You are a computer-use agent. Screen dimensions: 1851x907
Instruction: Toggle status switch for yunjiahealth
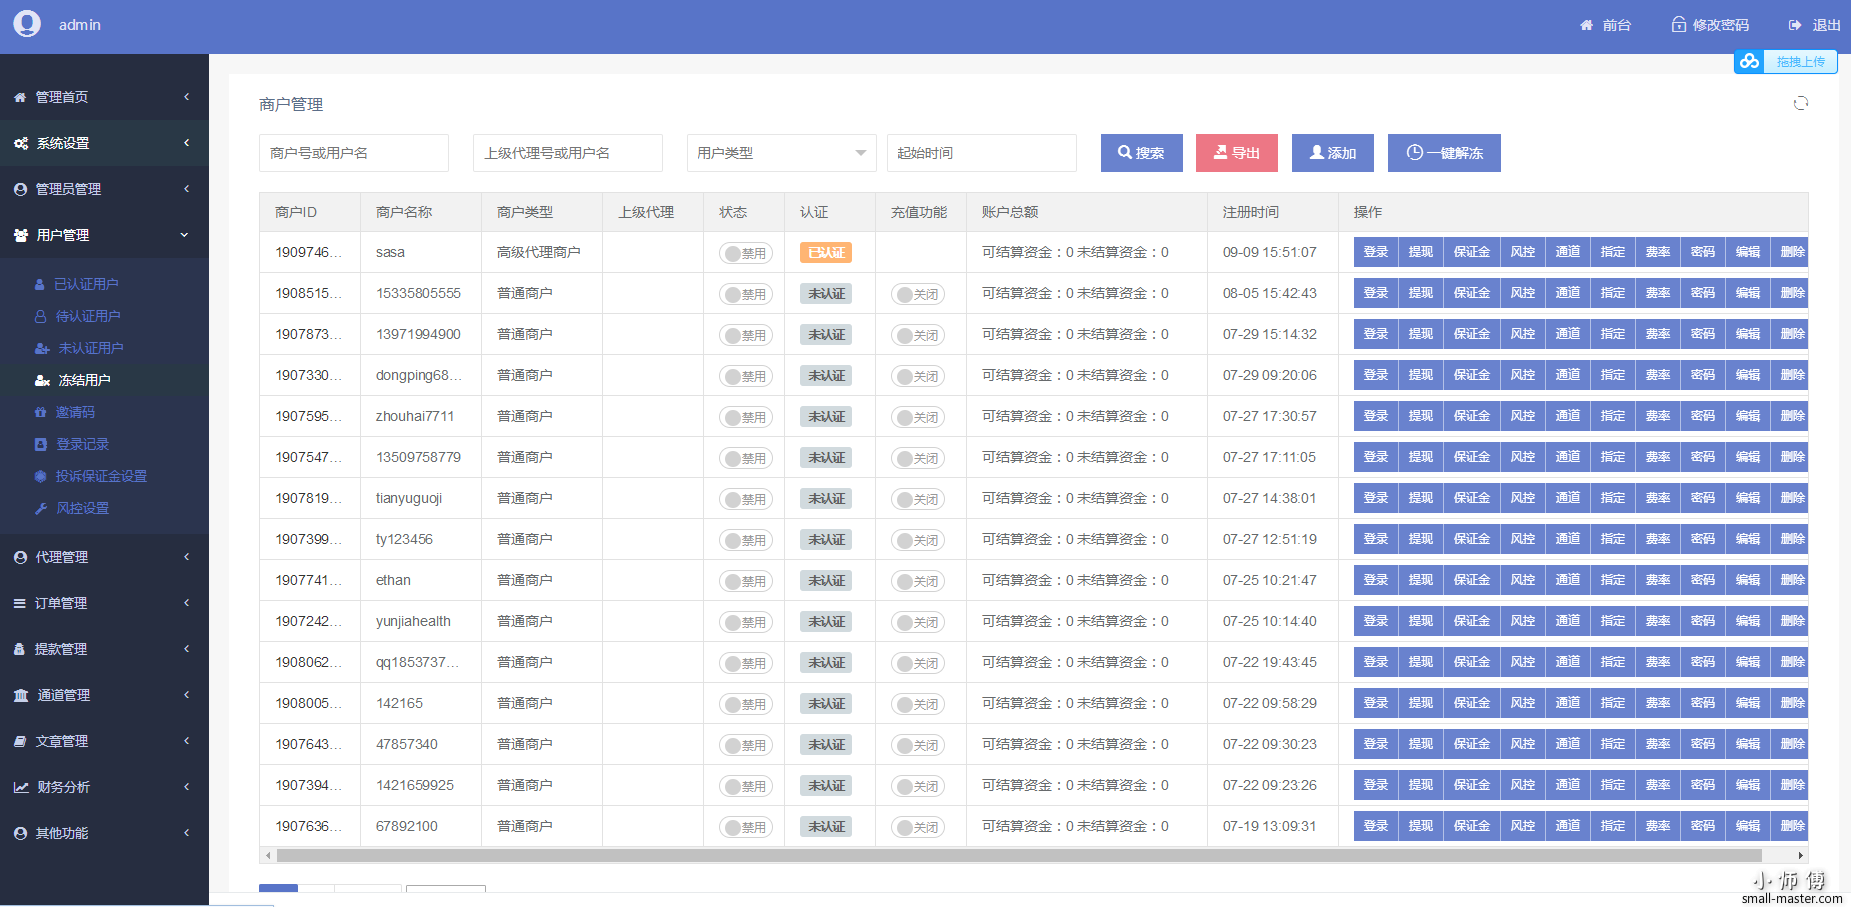(x=745, y=622)
